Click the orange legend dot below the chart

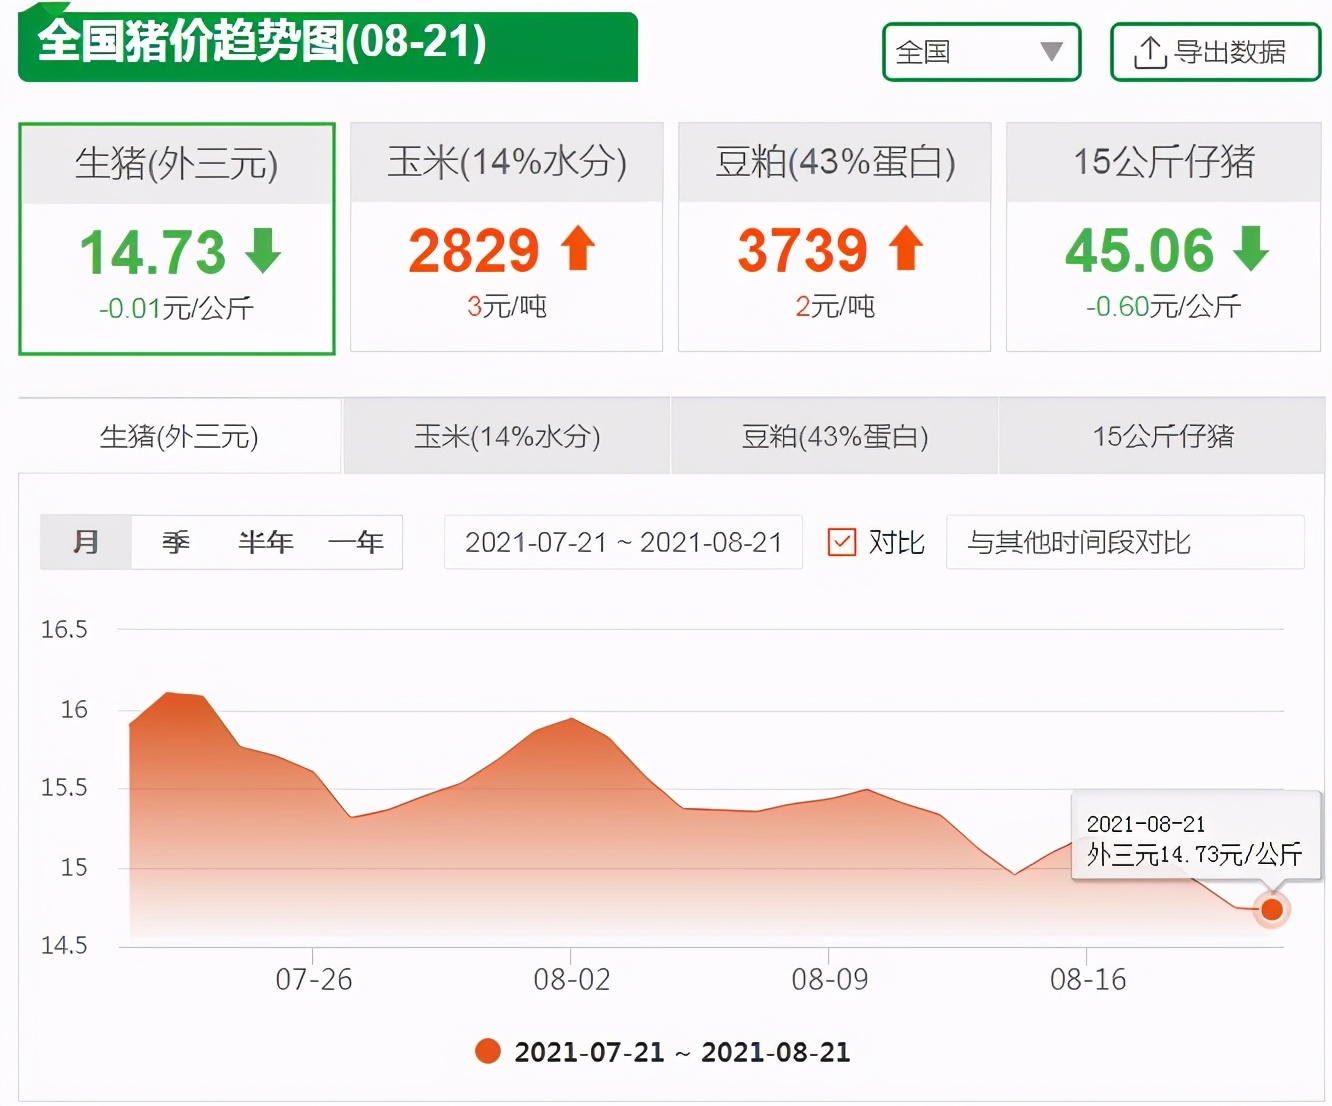[487, 1051]
